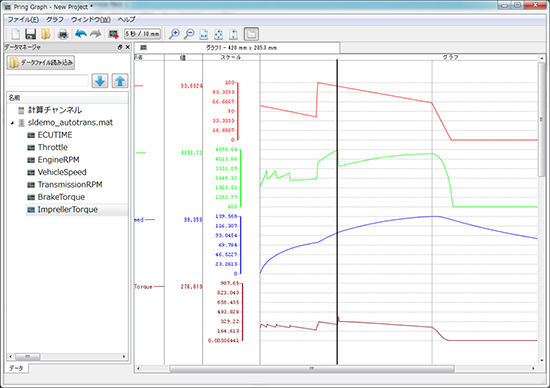Screen dimensions: 550x388
Task: Click the green value starting 4658
Action: click(192, 153)
